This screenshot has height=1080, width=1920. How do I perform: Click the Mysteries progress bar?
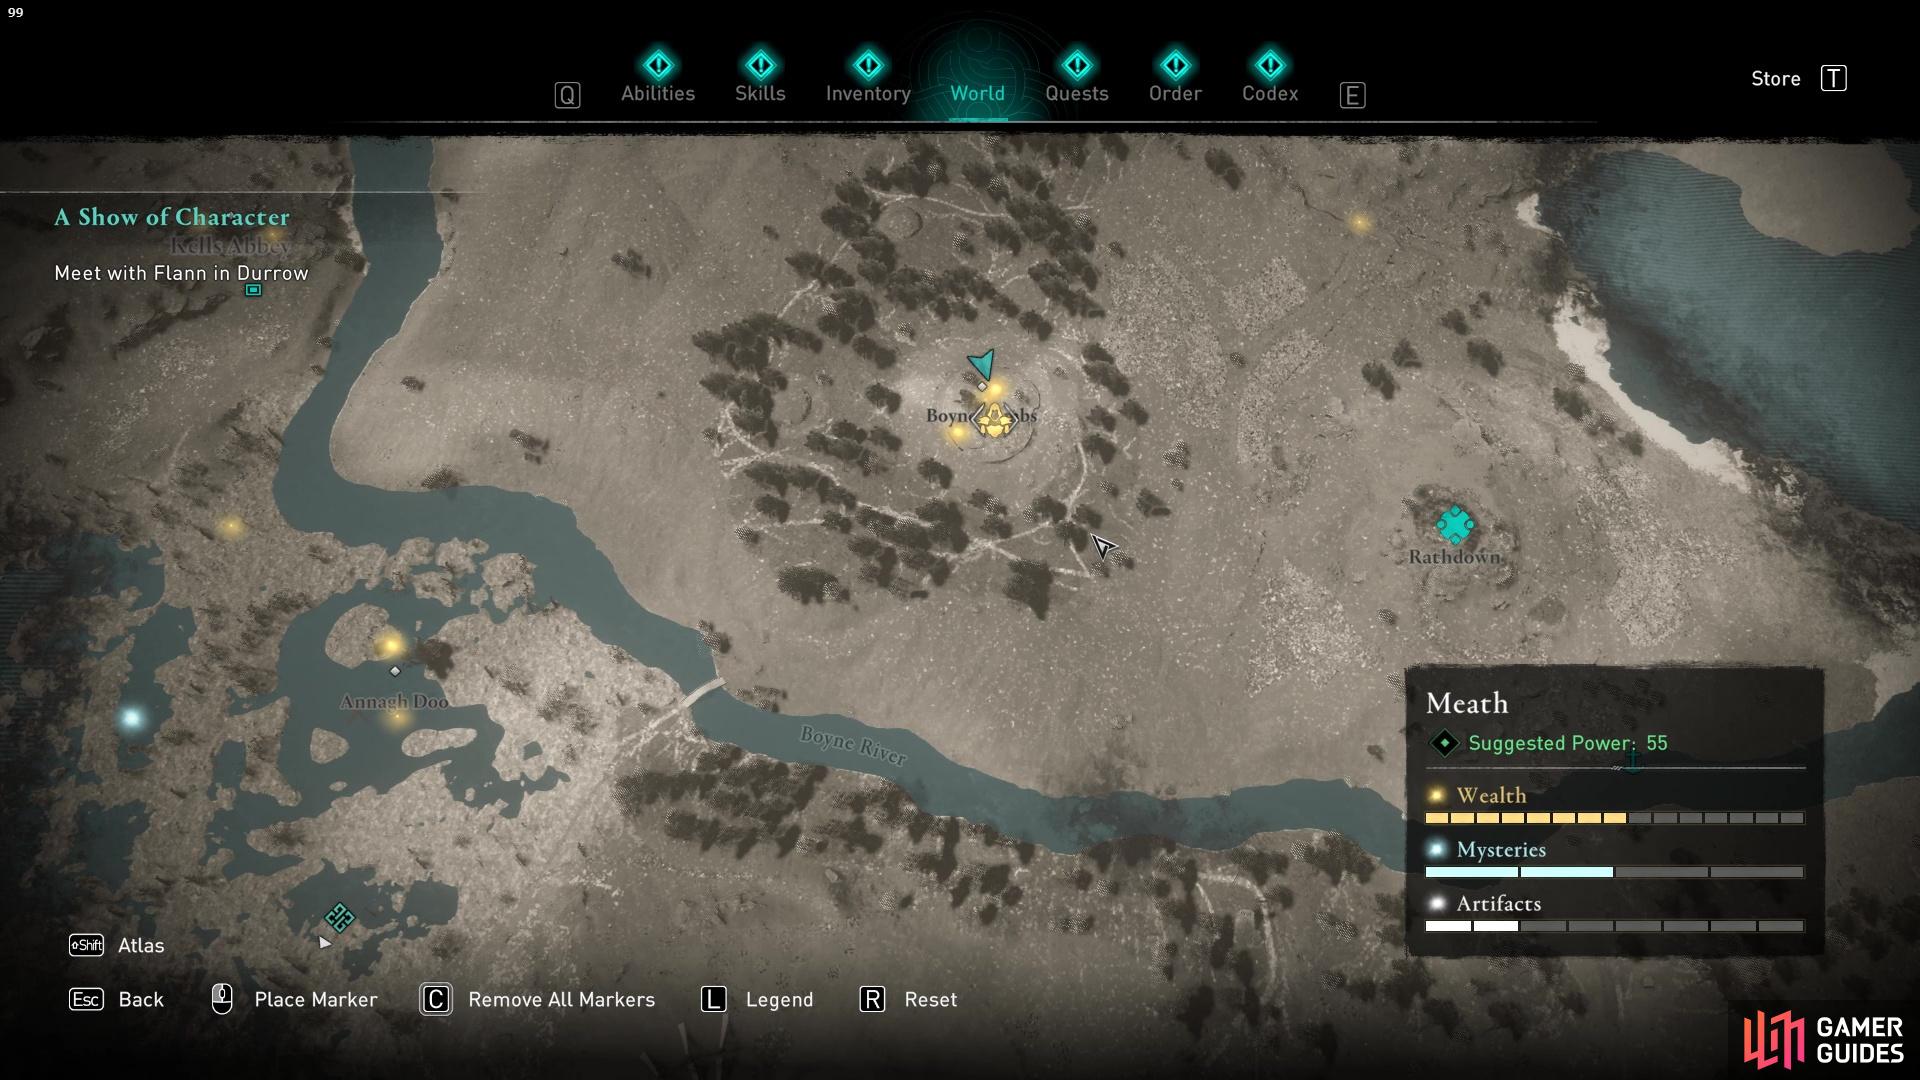click(1614, 872)
